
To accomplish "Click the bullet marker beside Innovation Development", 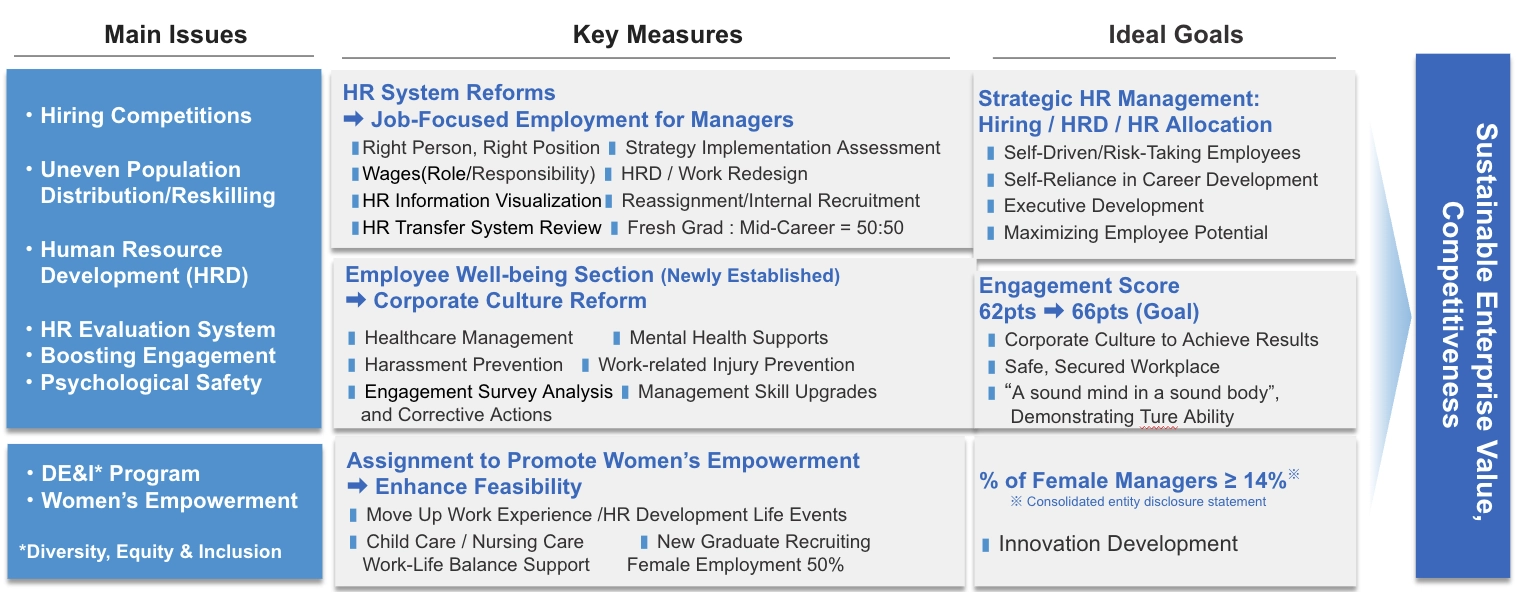I will (986, 545).
